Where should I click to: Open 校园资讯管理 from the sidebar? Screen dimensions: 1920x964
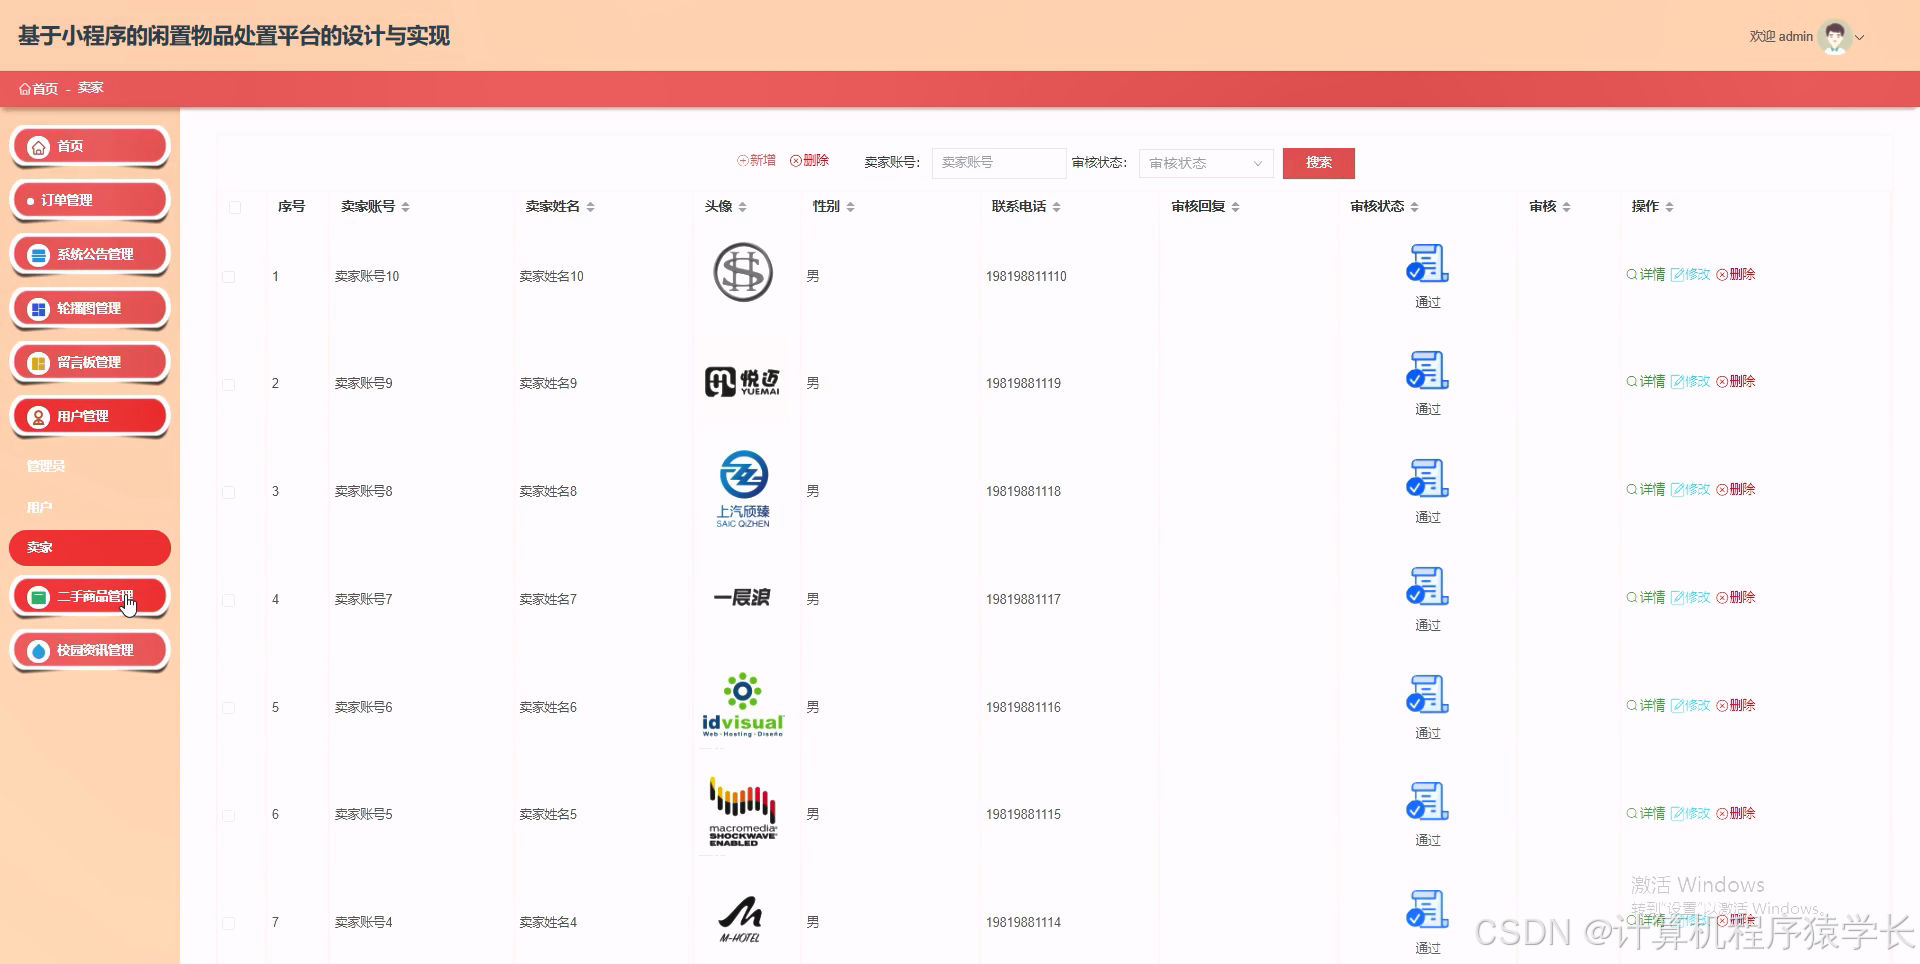pos(90,649)
